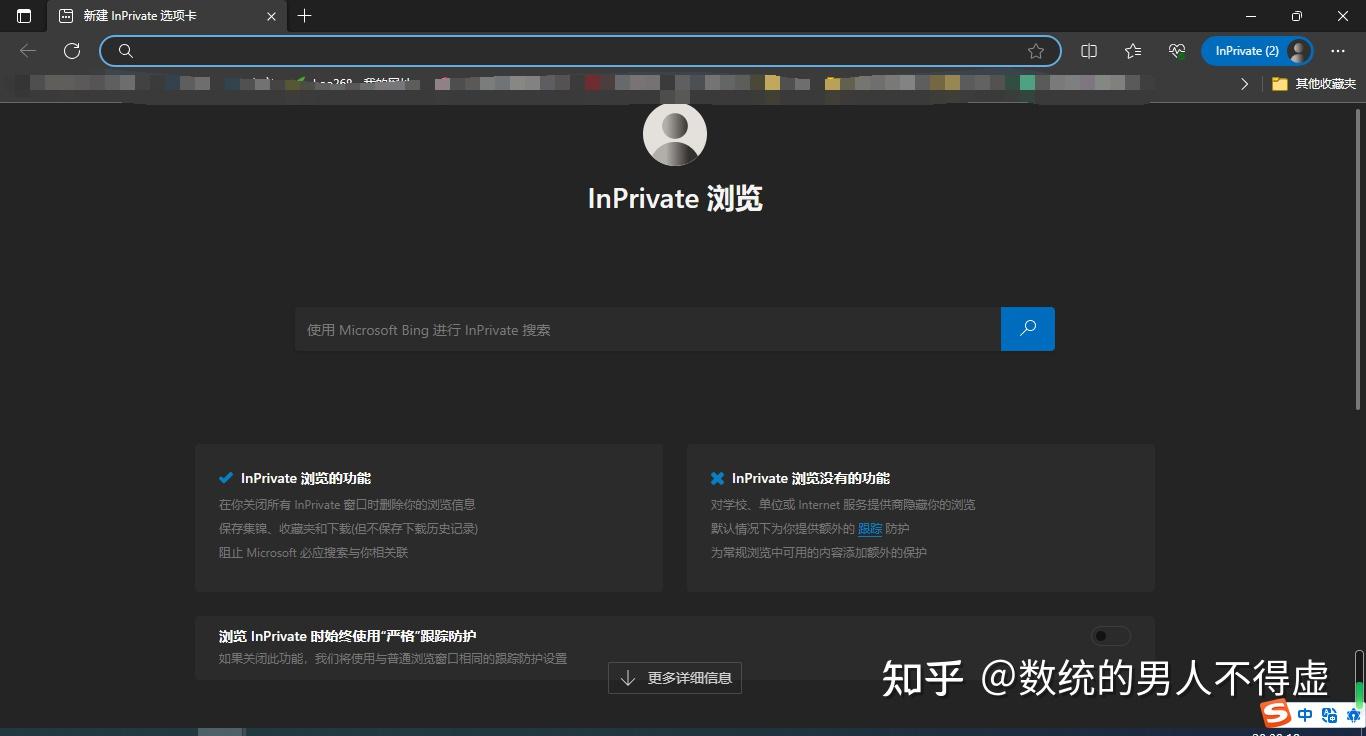Click the InPrivate (2) profile button

pyautogui.click(x=1257, y=51)
